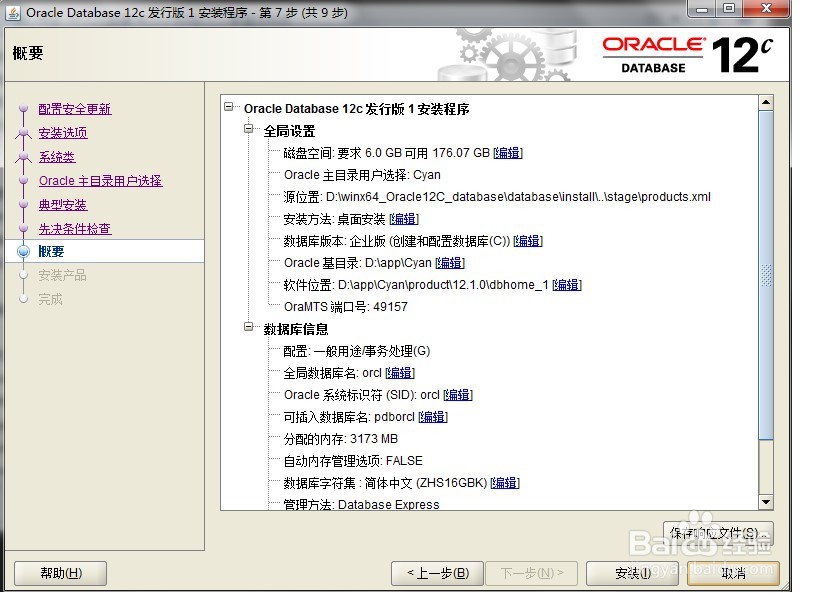Select the 配置: 一般用途/事务处理 row
Viewport: 819px width, 597px height.
357,351
